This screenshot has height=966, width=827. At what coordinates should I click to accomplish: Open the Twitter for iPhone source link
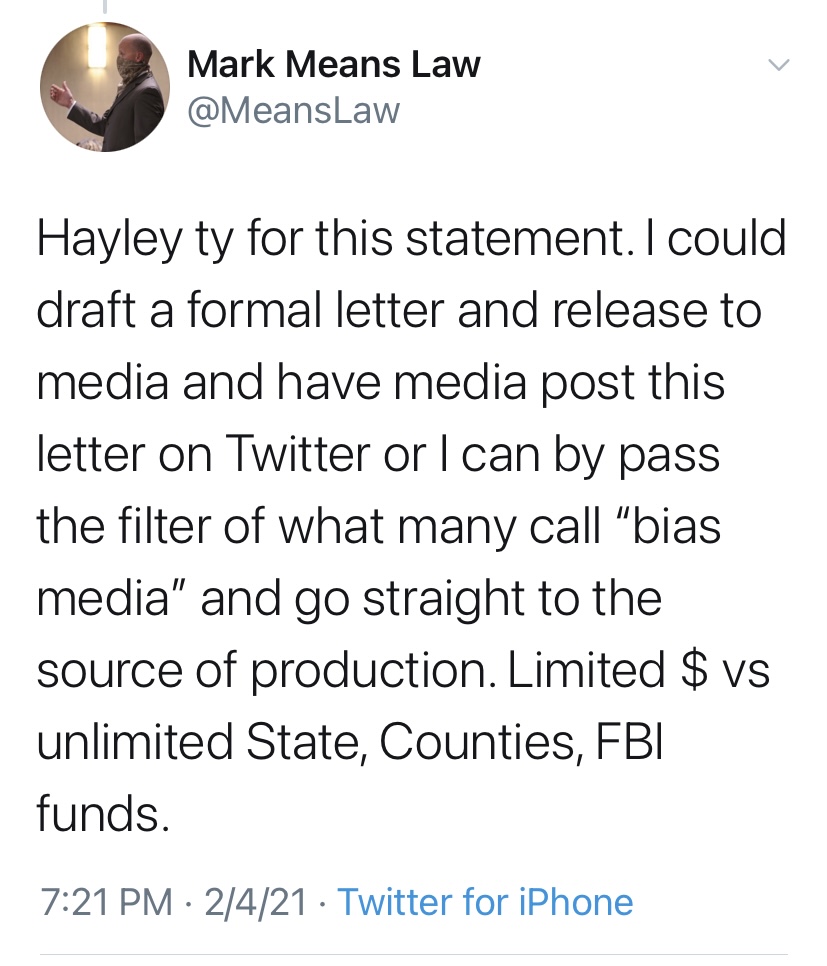click(x=485, y=902)
